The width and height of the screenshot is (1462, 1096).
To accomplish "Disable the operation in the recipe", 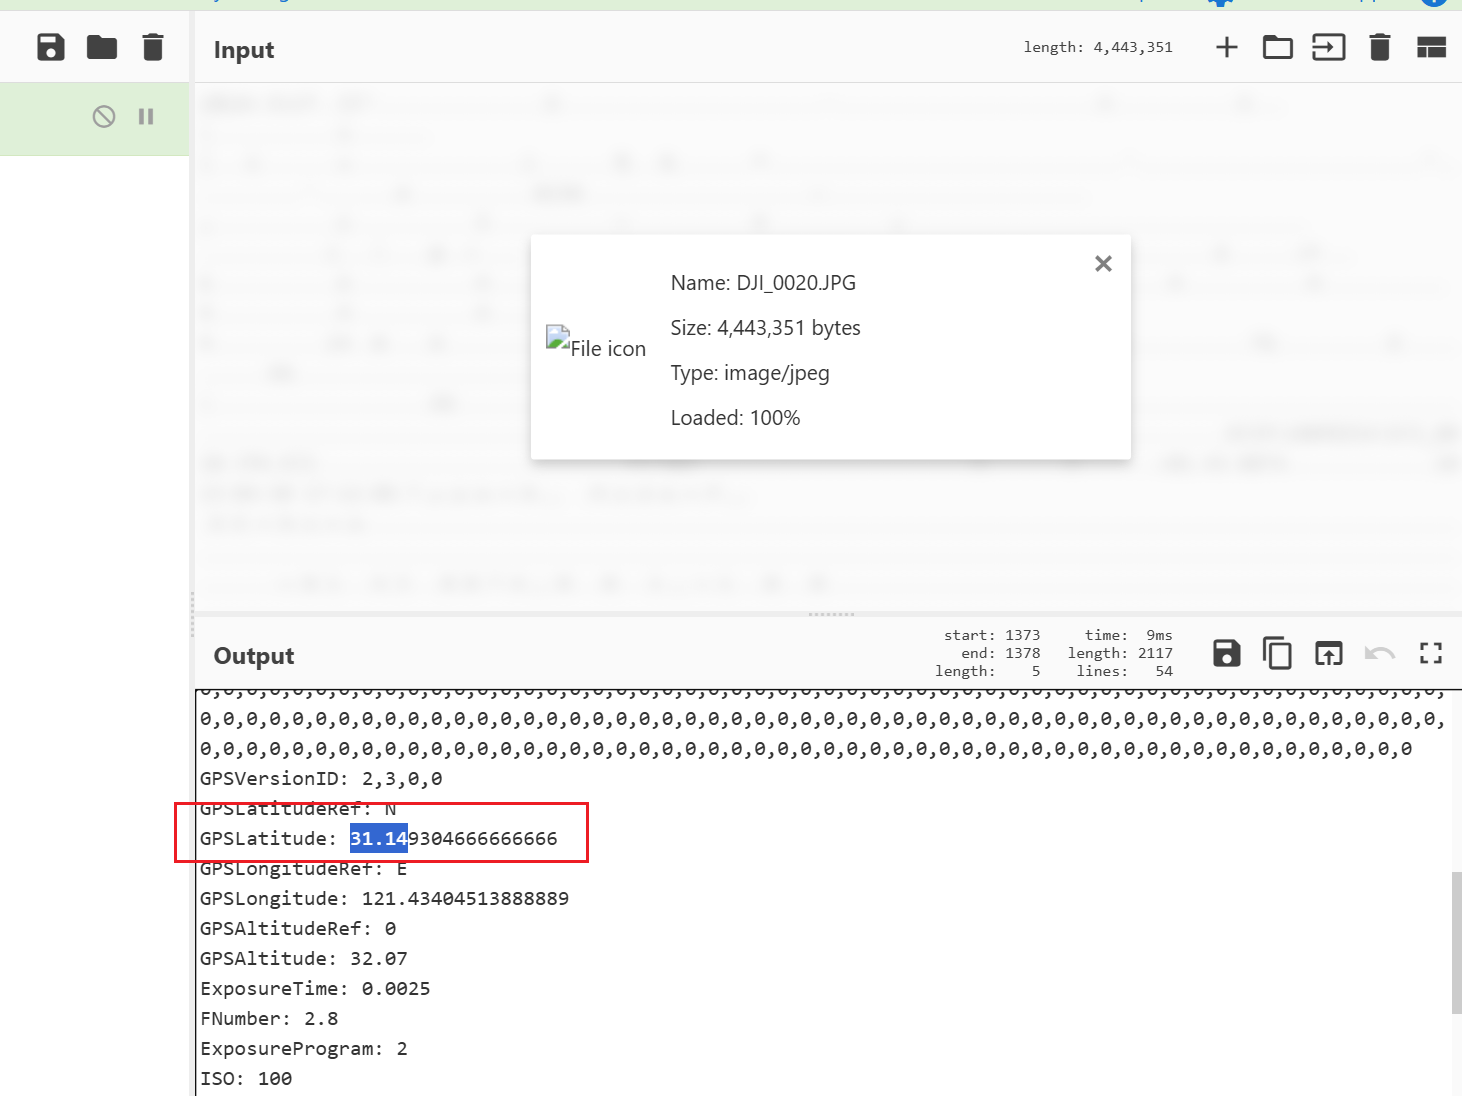I will click(x=104, y=117).
